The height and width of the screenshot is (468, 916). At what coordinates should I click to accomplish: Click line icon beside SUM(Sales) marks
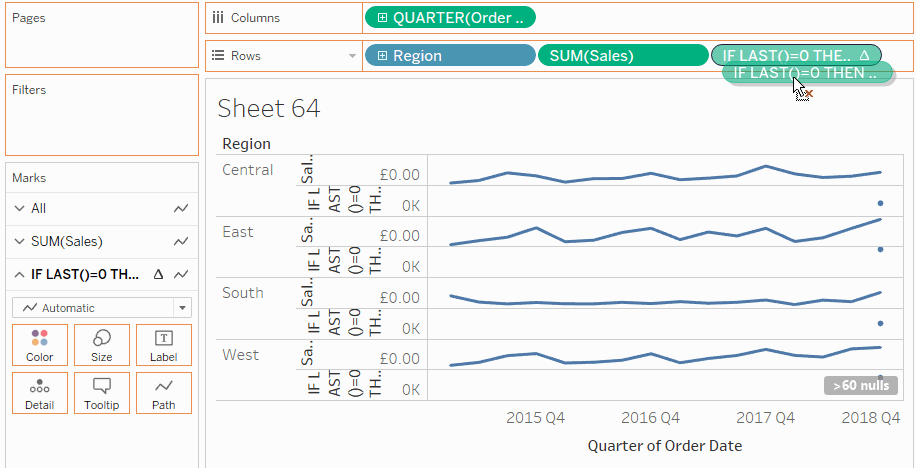[181, 241]
